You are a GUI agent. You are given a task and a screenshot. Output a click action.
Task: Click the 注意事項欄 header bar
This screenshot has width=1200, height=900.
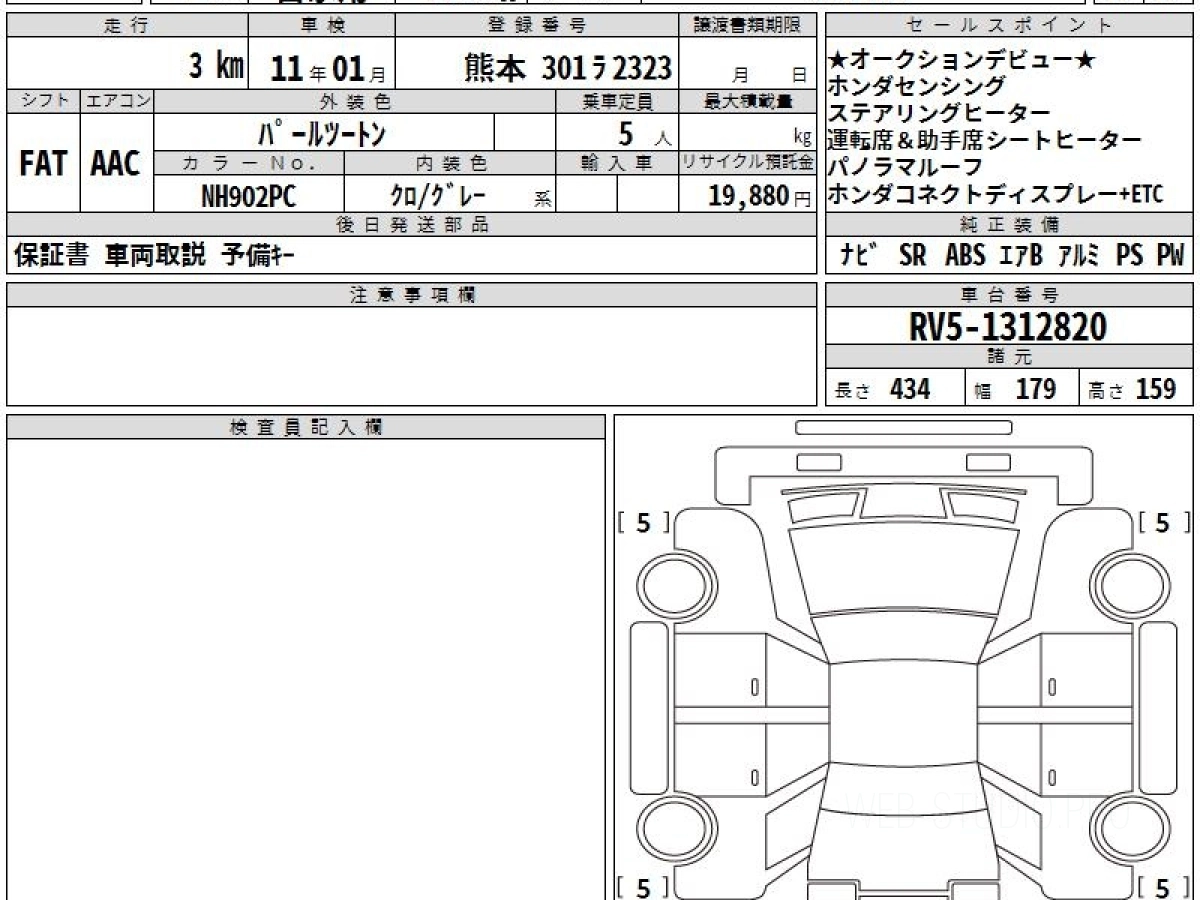tap(411, 294)
